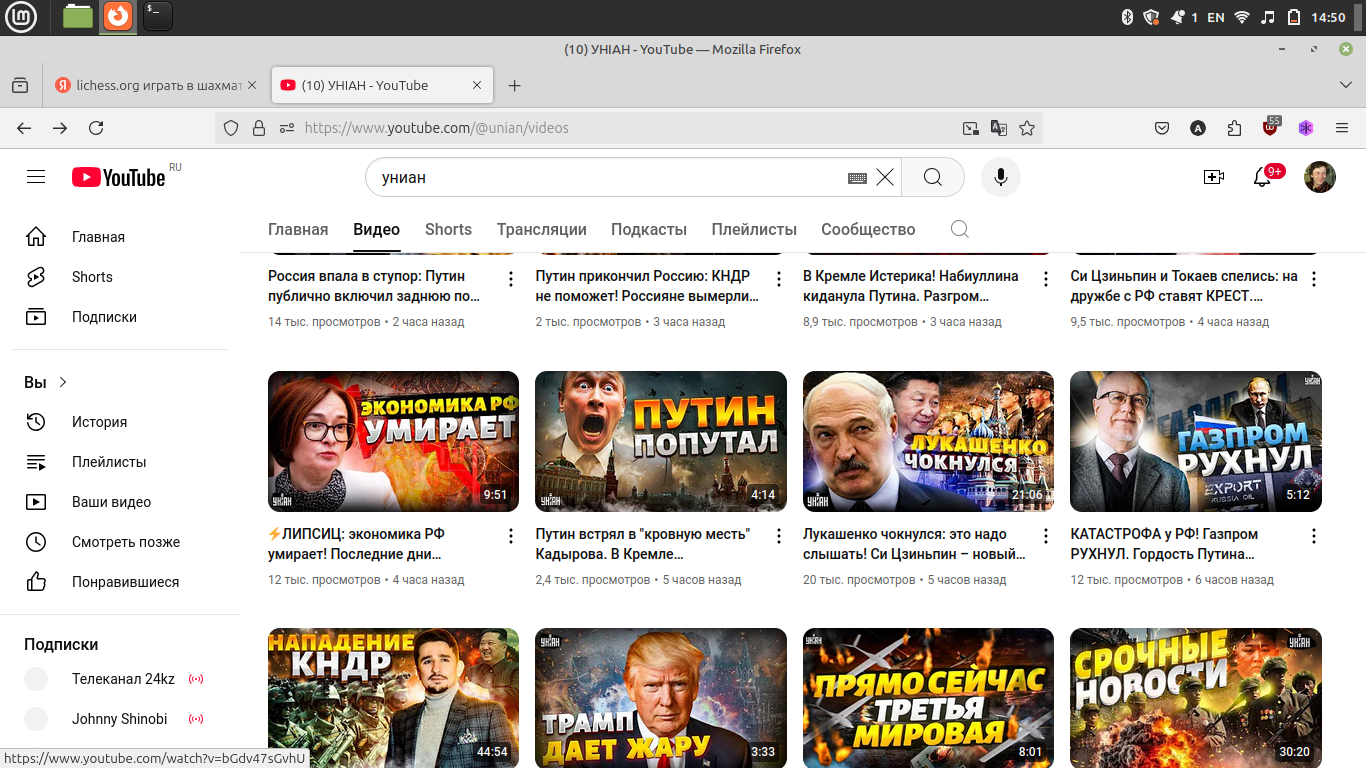Open the uBlock extension with 55 badge
The width and height of the screenshot is (1366, 768).
click(1270, 127)
